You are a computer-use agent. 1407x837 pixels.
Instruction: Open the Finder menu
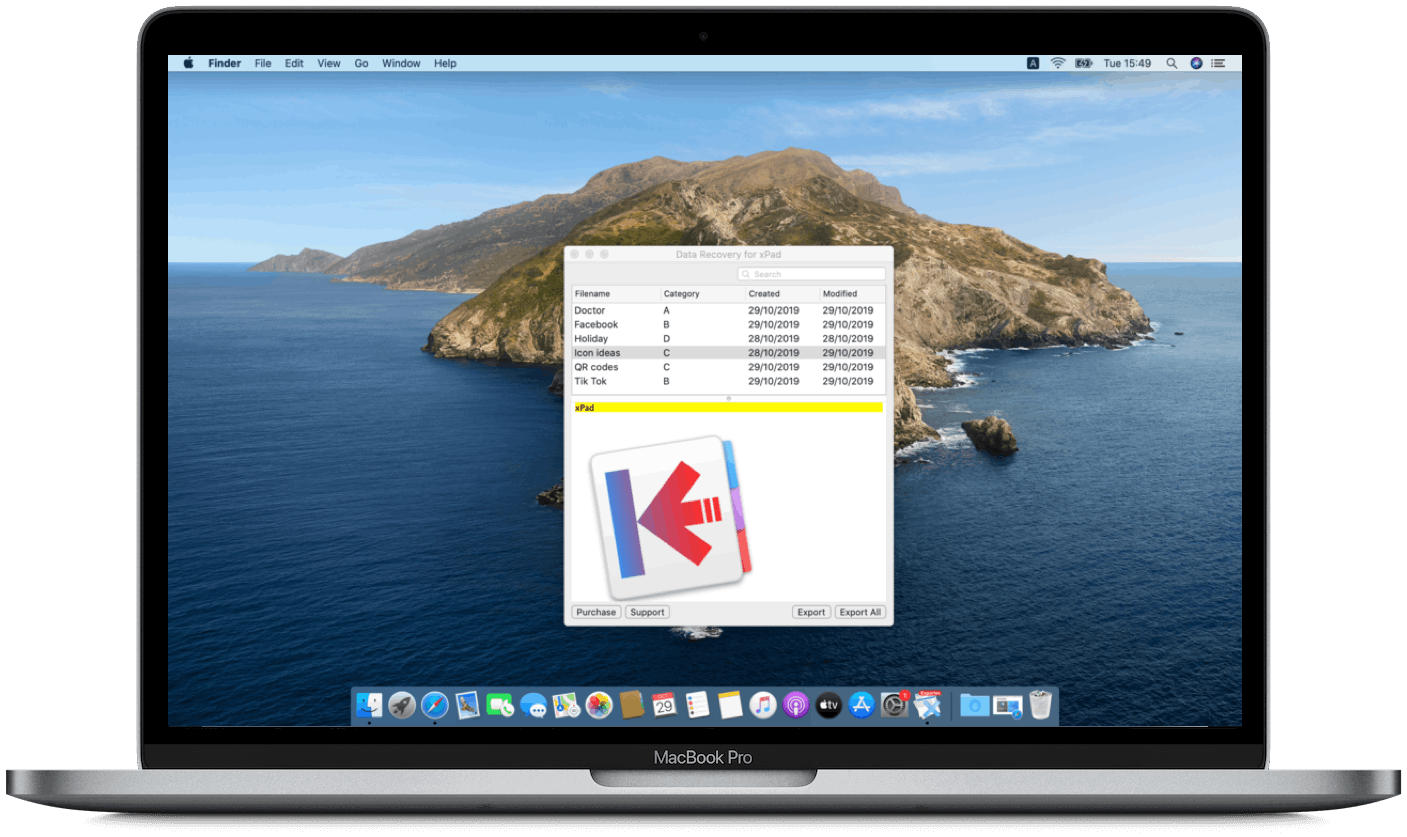click(224, 63)
